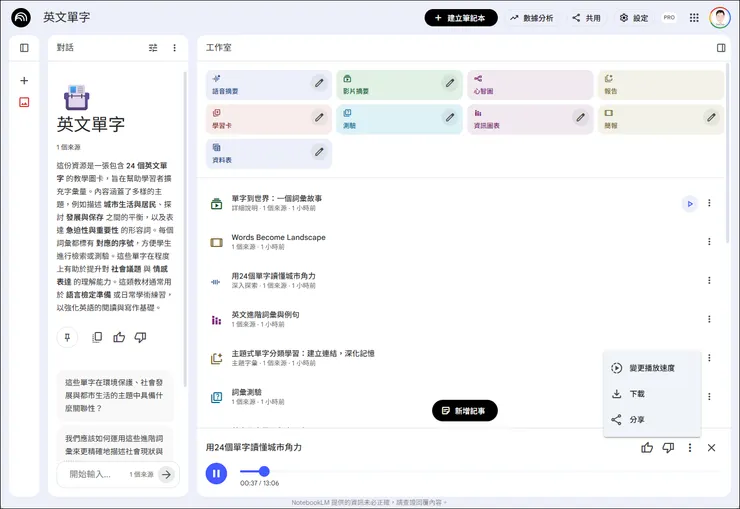Click the audio progress slider handle
This screenshot has width=740, height=509.
click(x=264, y=471)
